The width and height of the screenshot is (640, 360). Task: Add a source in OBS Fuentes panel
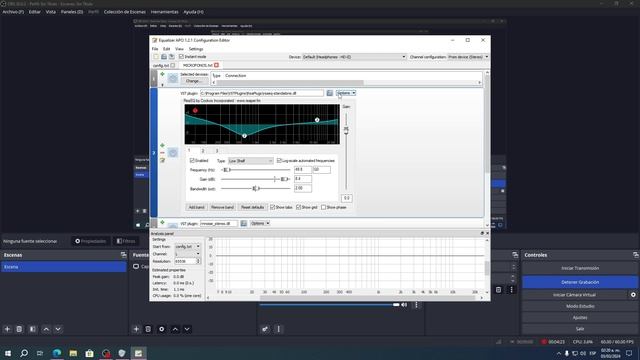[x=136, y=329]
